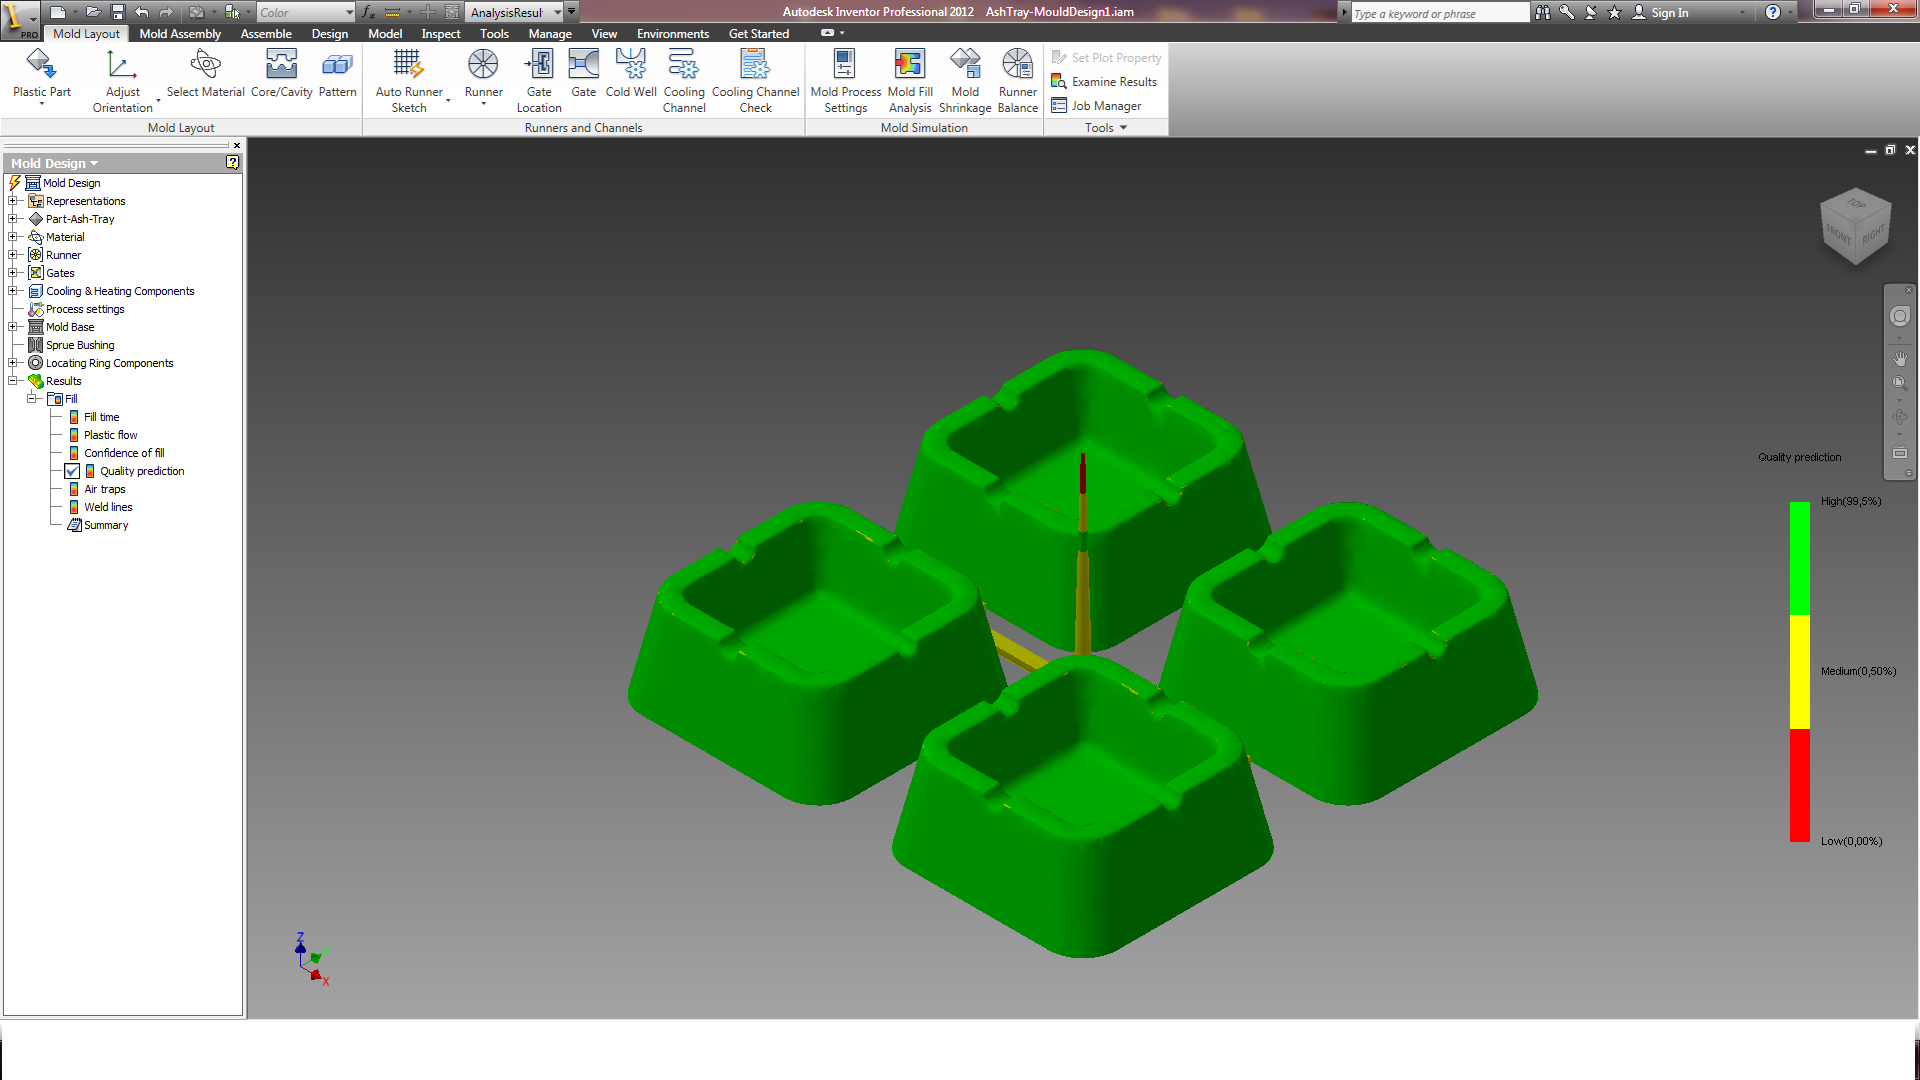Launch Adjust Orientation tool
The image size is (1920, 1080).
[123, 80]
